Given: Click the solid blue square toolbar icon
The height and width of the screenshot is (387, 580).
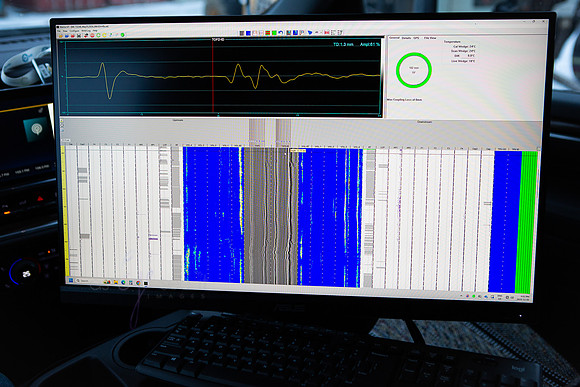Looking at the screenshot, I should click(x=248, y=33).
